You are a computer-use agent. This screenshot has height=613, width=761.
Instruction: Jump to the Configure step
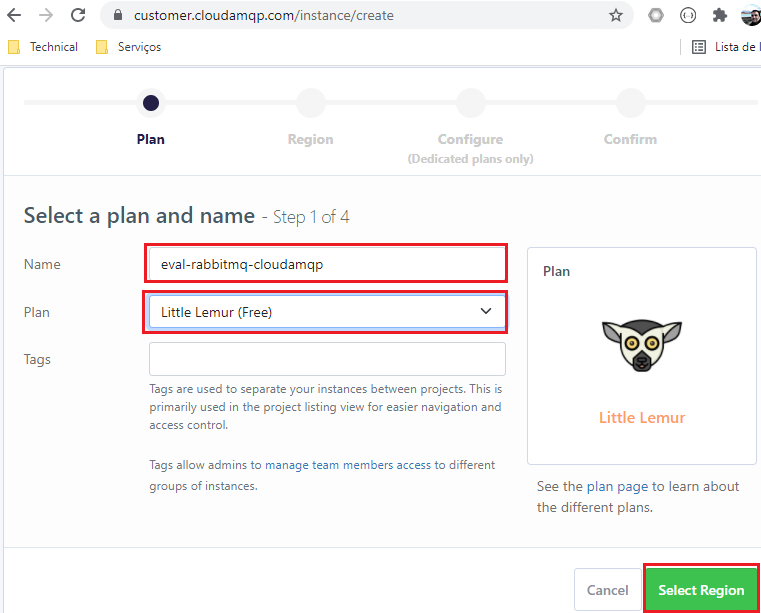[470, 103]
